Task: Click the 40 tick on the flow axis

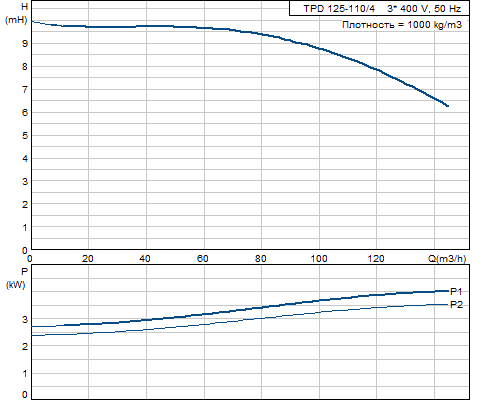Action: pos(145,259)
